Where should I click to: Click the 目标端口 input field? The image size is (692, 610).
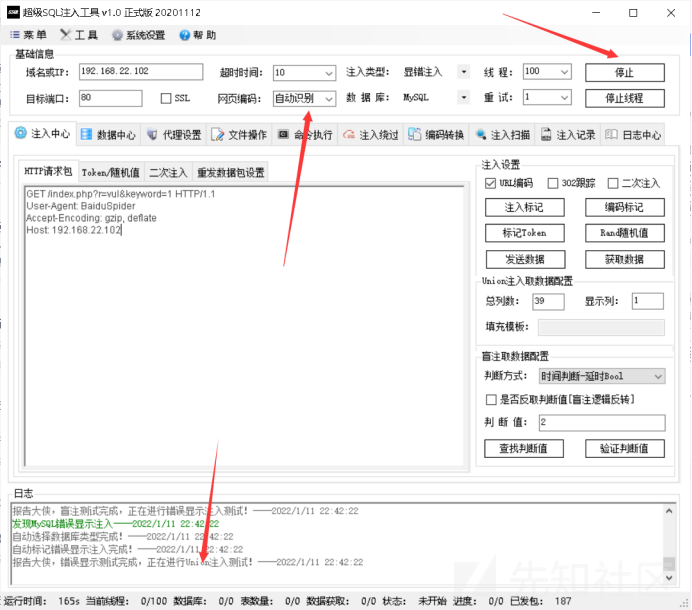(111, 98)
